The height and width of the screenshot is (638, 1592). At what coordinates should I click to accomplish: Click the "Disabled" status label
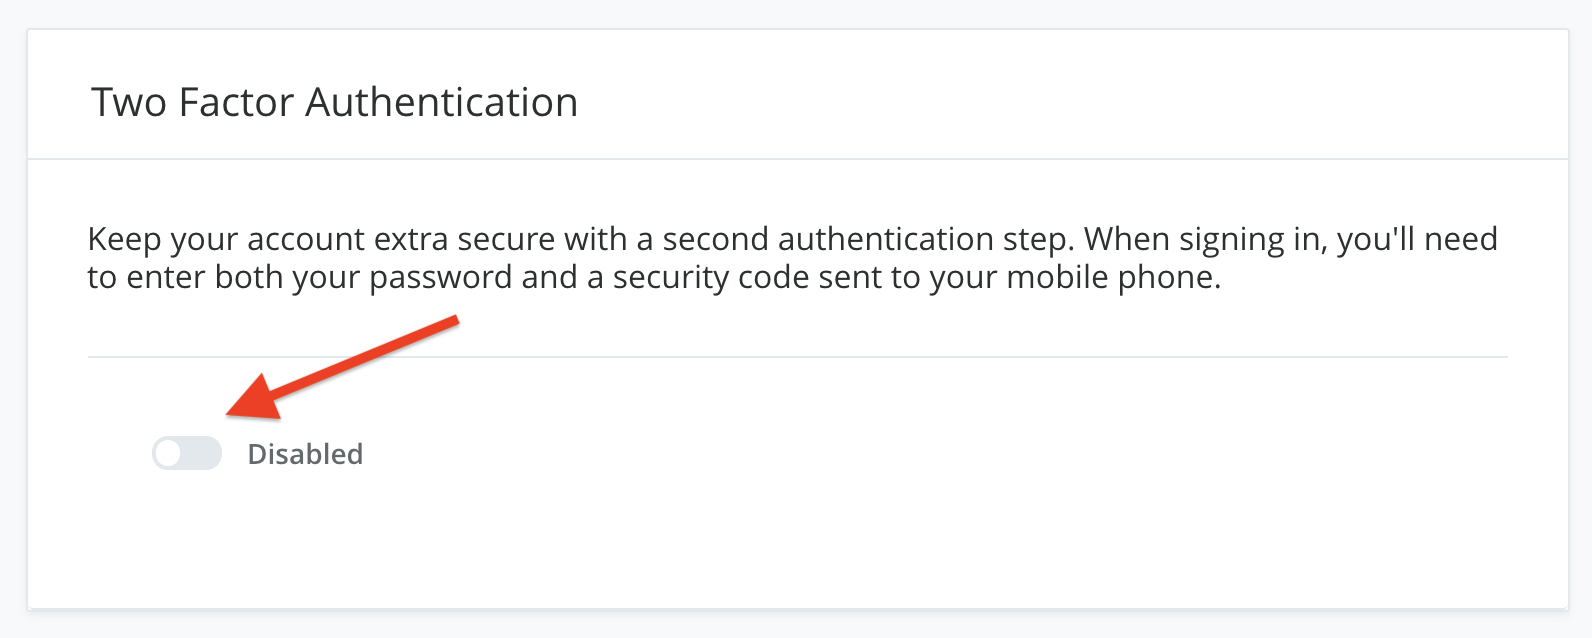305,454
